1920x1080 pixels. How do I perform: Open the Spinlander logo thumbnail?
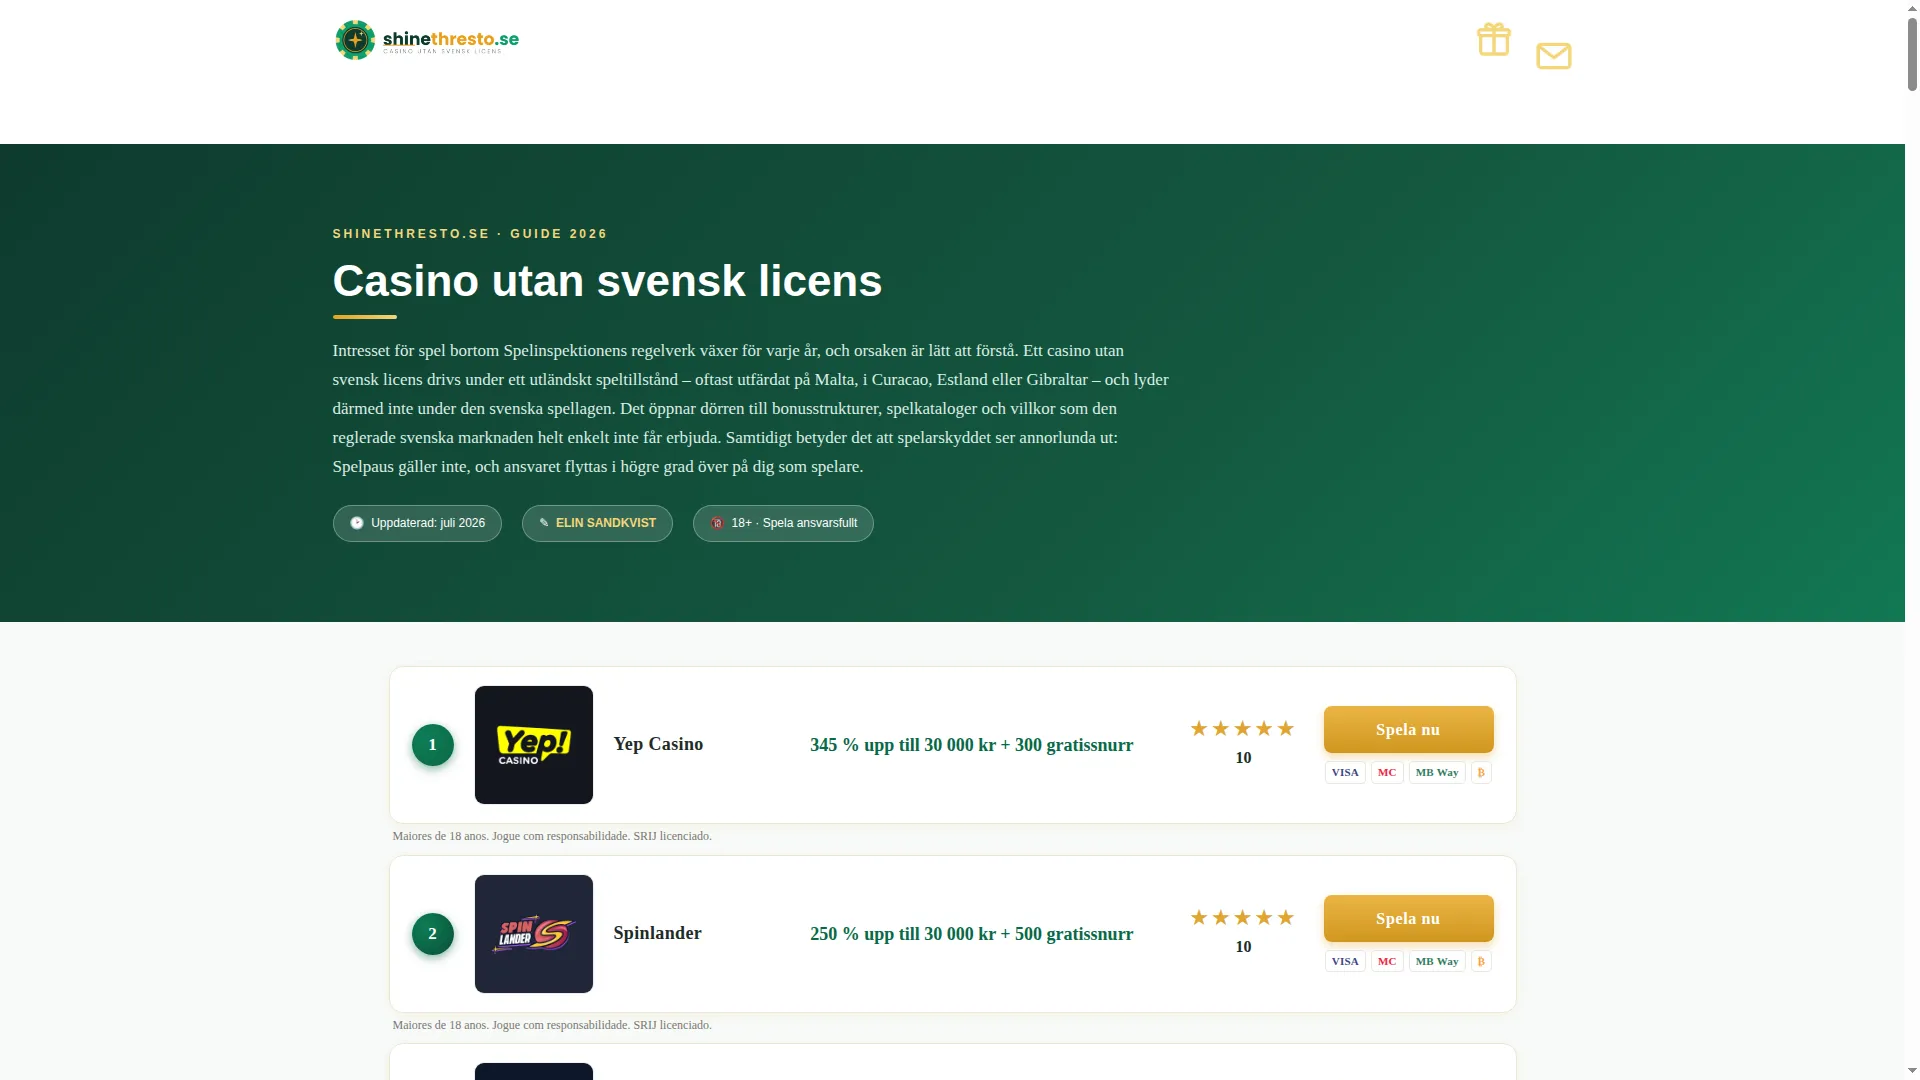[x=534, y=934]
